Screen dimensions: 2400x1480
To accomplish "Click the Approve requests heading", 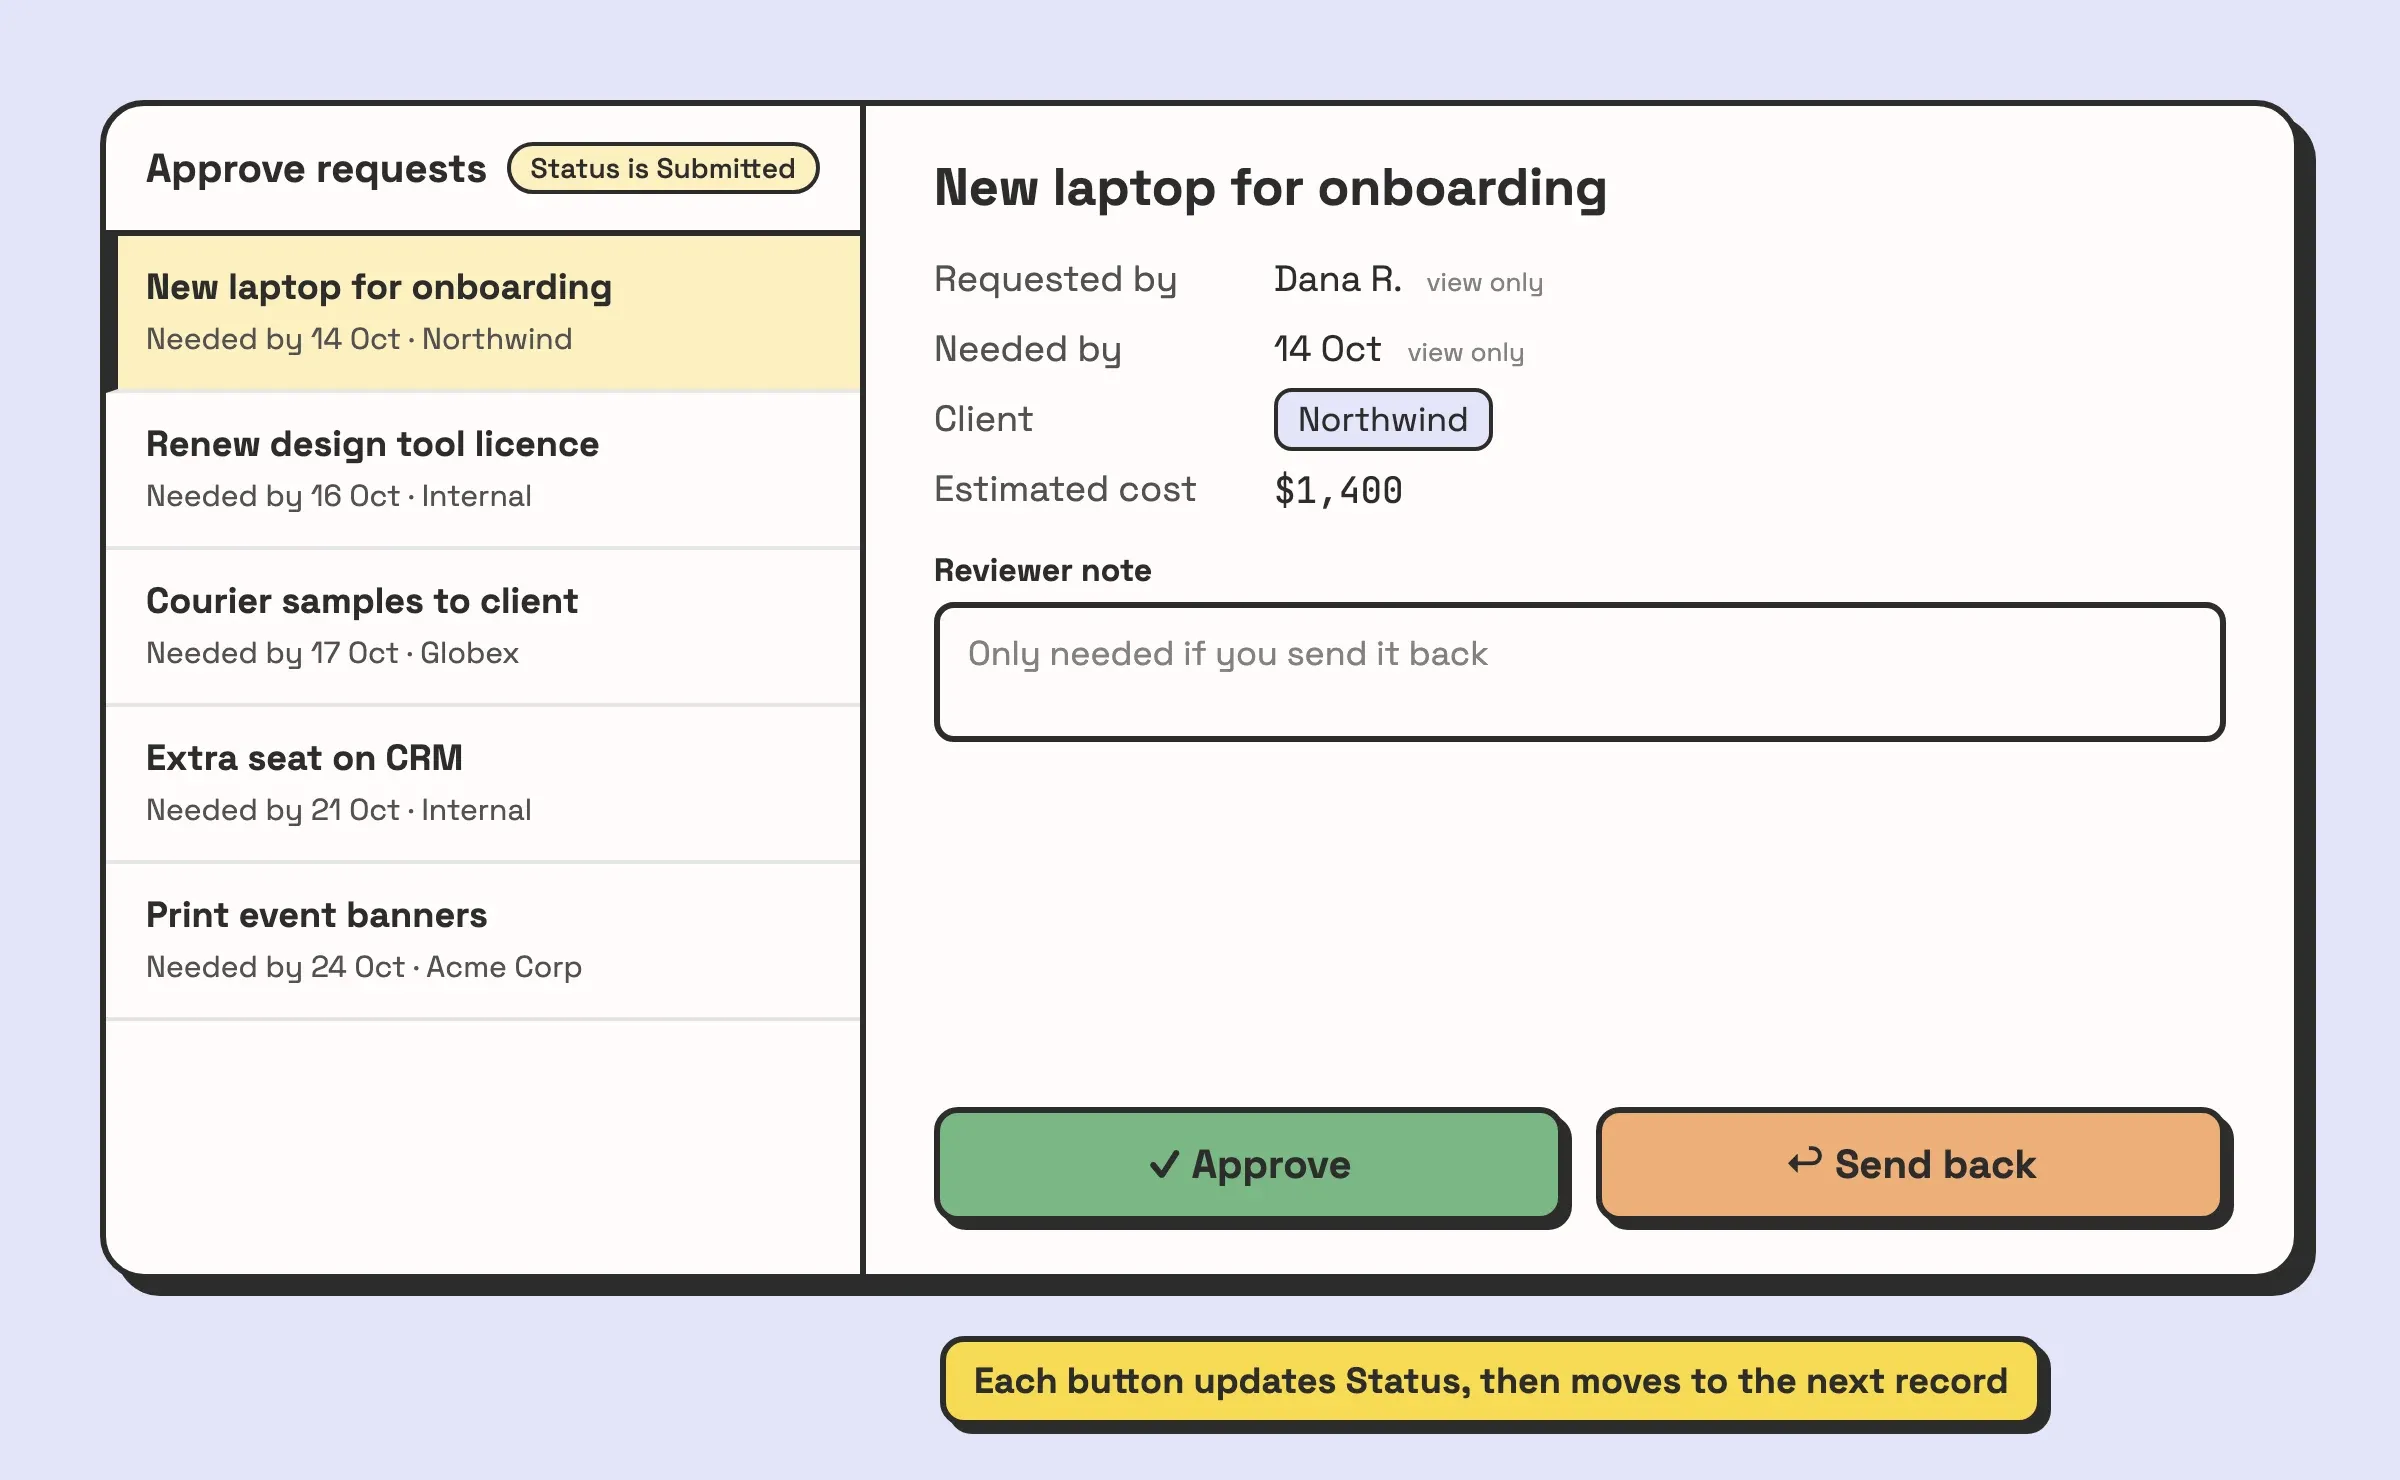I will (316, 168).
